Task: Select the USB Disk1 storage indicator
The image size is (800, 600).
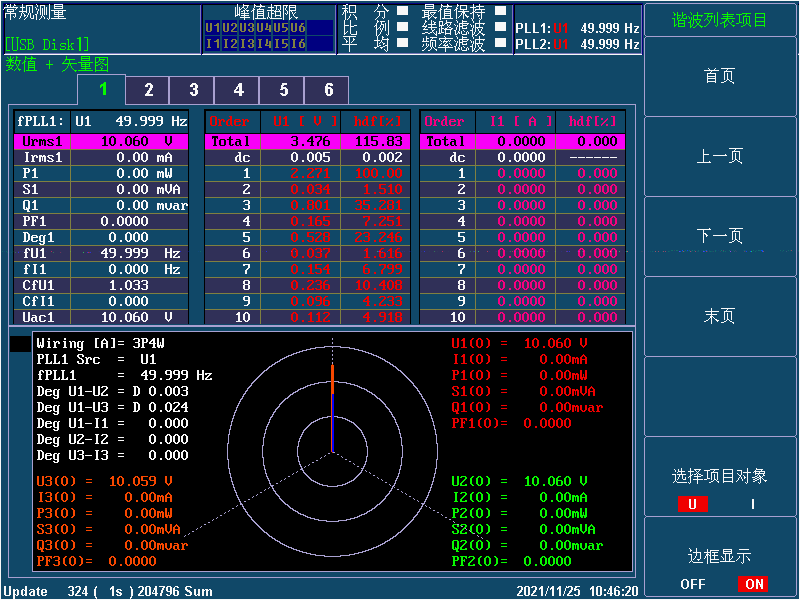Action: [x=47, y=44]
